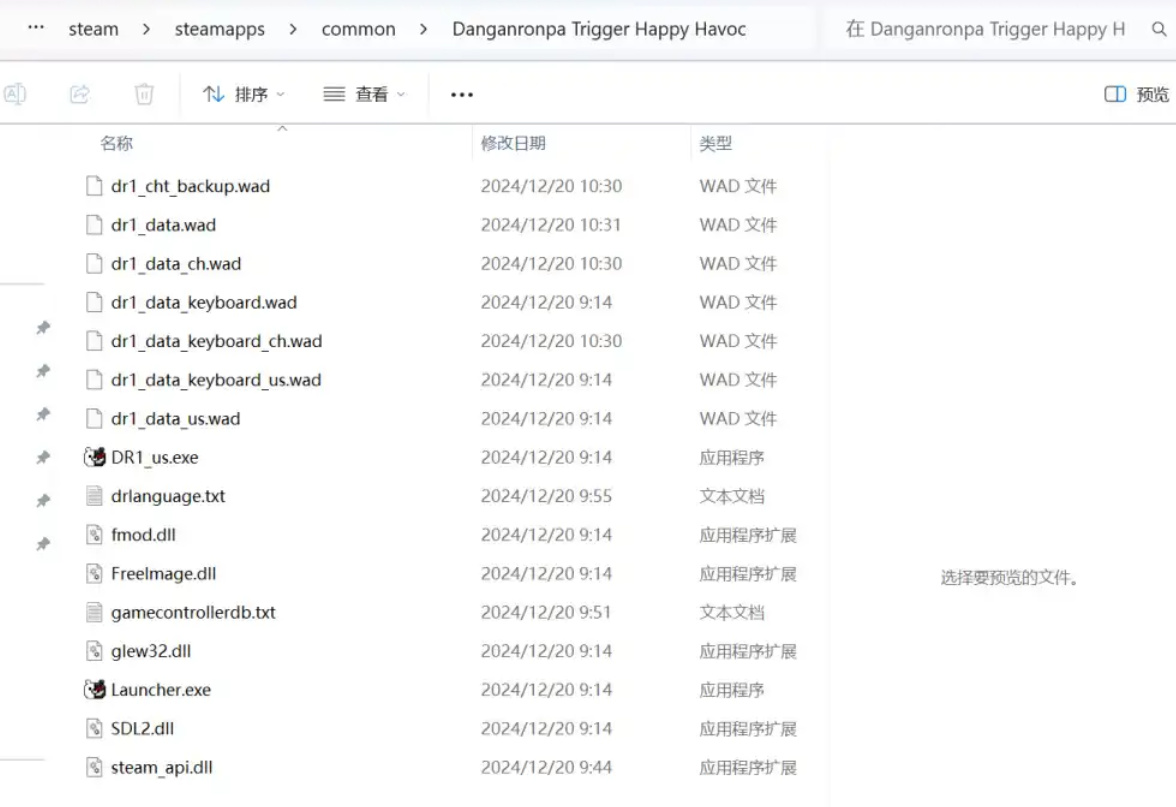This screenshot has height=807, width=1176.
Task: Click the 9:55 date of drlanguage.txt
Action: (546, 496)
